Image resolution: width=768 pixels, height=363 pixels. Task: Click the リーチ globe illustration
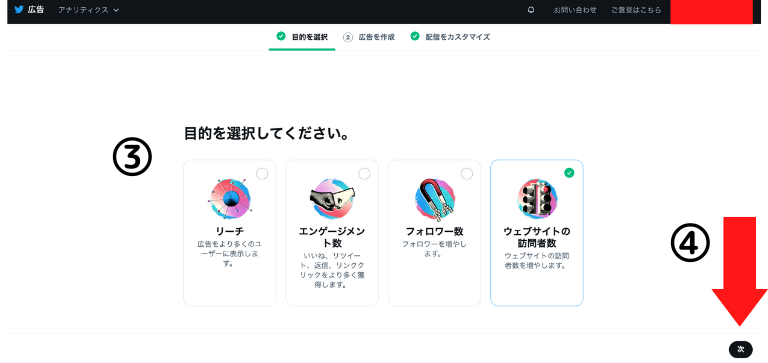coord(230,199)
